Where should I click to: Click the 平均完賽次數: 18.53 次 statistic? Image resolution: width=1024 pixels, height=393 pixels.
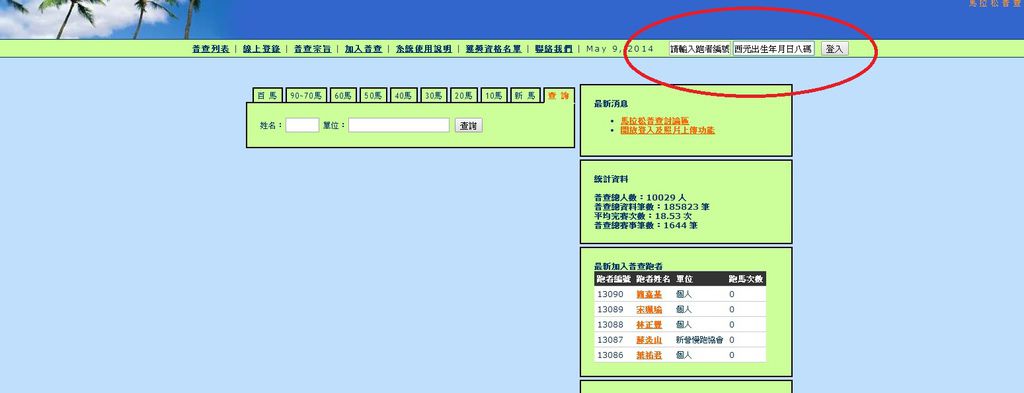[643, 216]
